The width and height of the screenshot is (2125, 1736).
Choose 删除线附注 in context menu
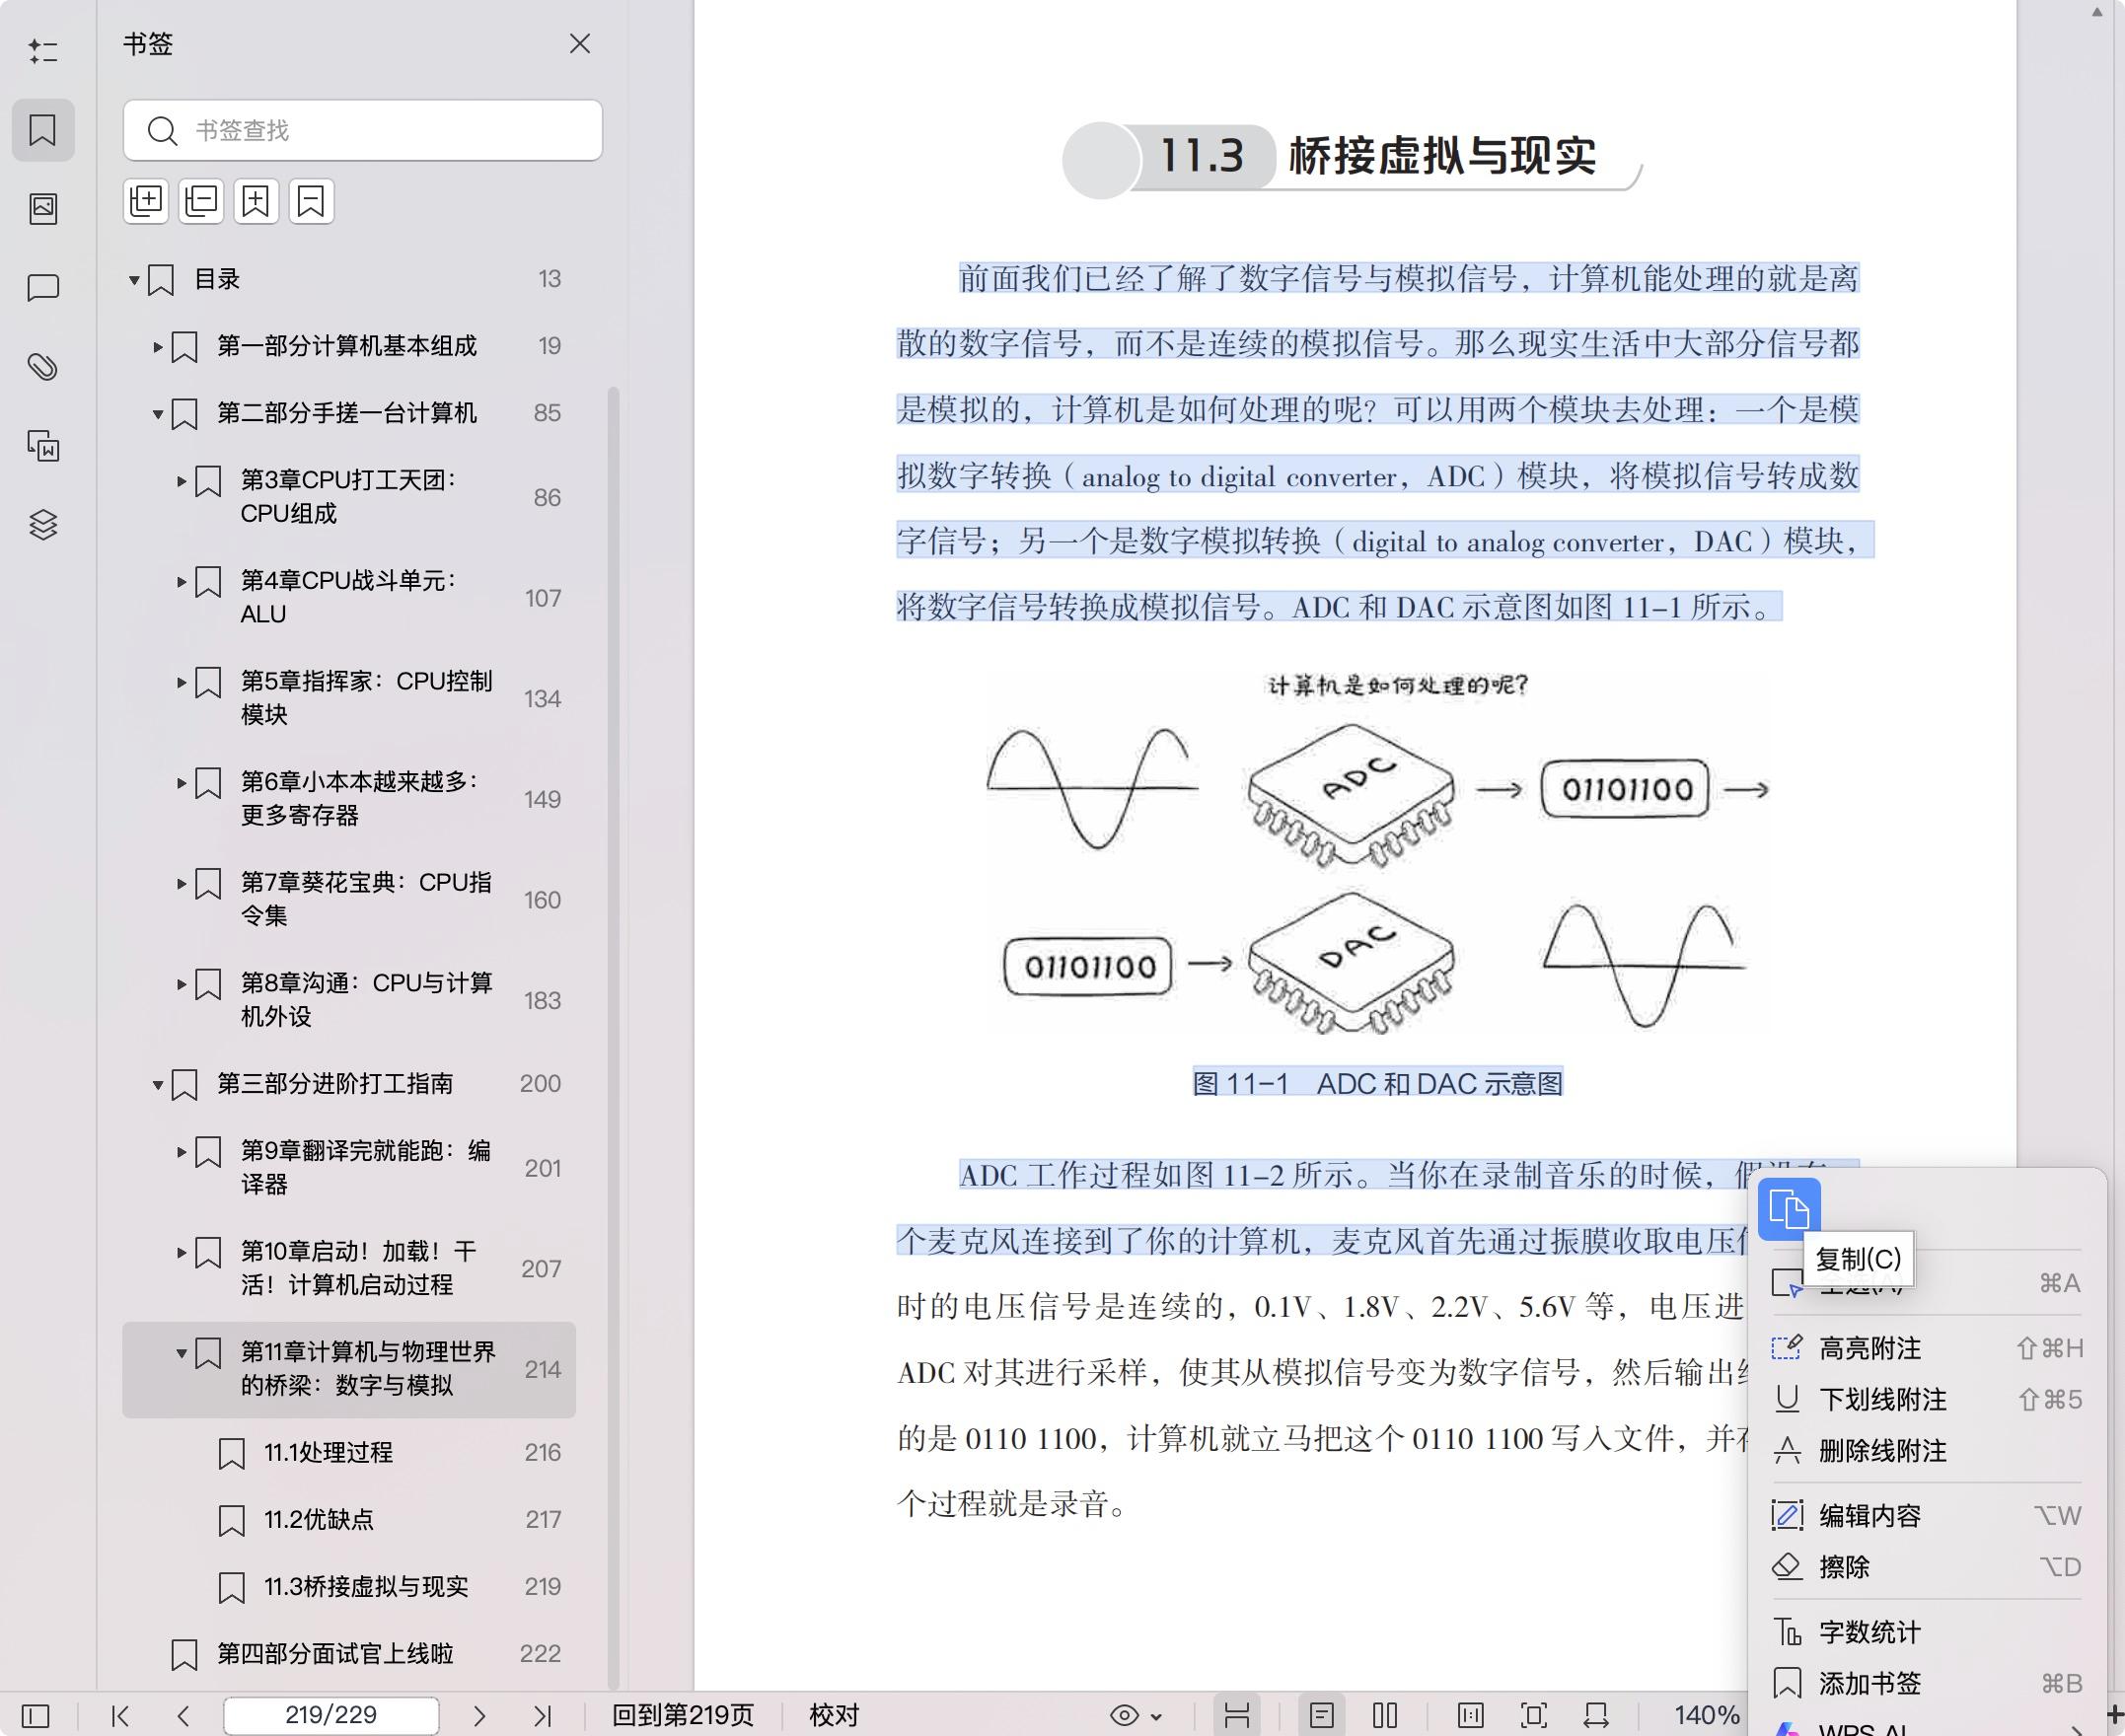click(1926, 1450)
